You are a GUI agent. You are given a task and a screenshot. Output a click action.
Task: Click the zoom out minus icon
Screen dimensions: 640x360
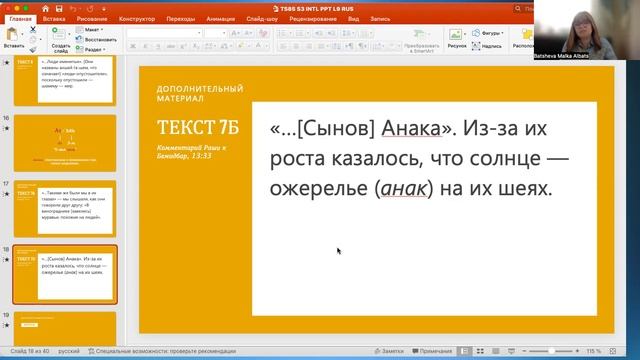[x=524, y=351]
